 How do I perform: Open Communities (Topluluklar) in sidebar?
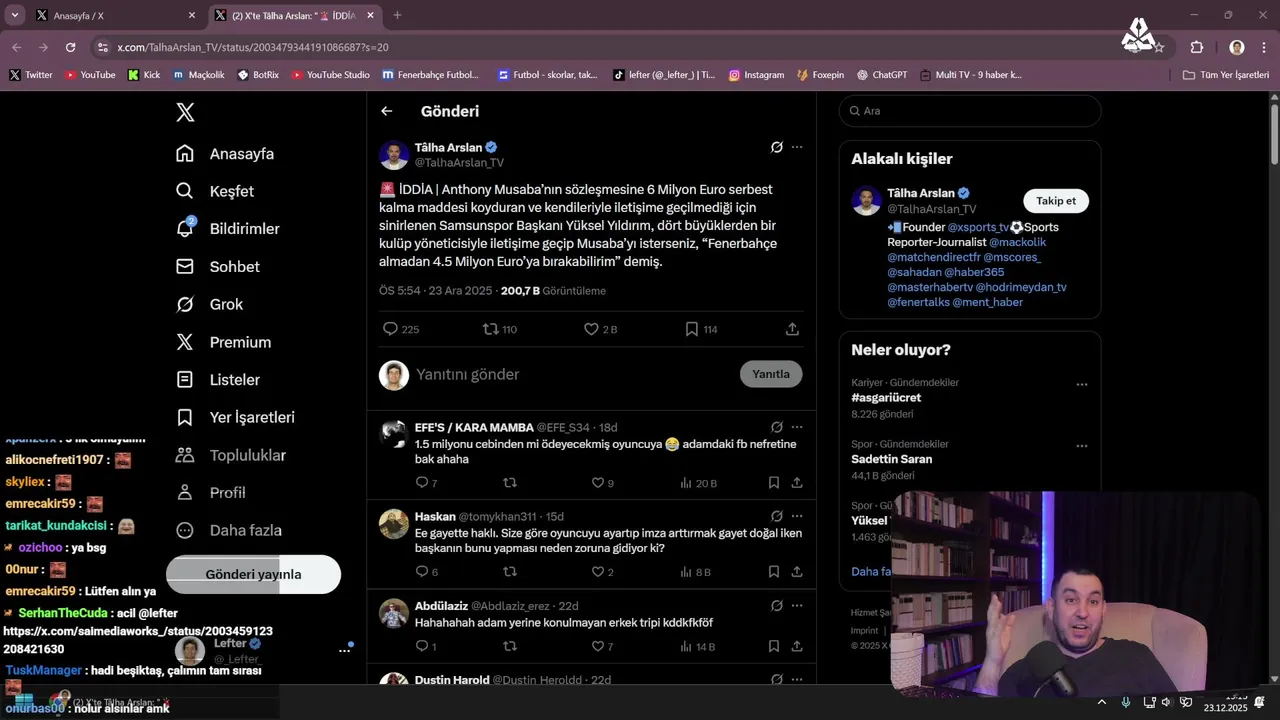230,455
